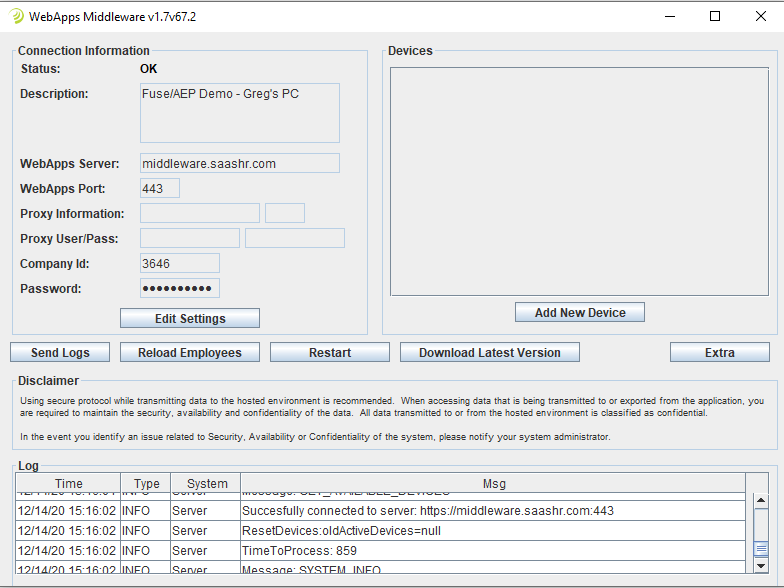Click the WebApps Middleware title bar icon
This screenshot has width=784, height=588.
(16, 16)
